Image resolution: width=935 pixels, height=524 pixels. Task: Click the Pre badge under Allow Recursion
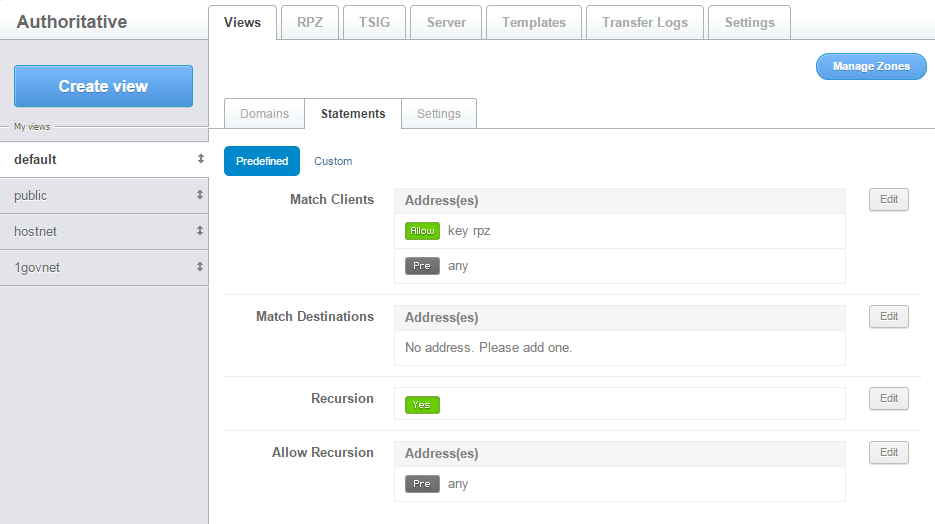point(422,484)
